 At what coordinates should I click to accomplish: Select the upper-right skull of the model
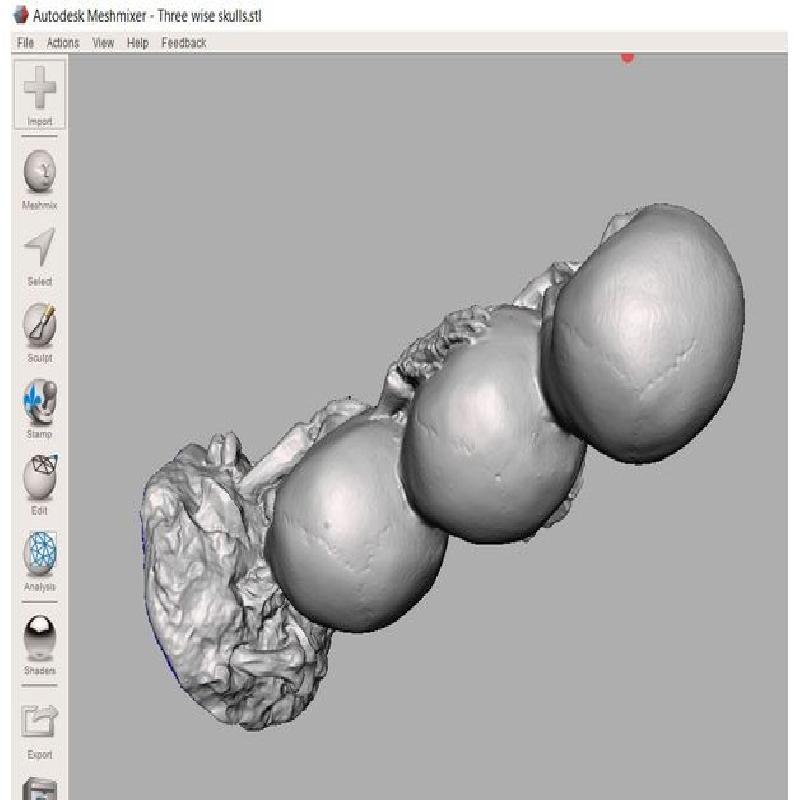(648, 330)
